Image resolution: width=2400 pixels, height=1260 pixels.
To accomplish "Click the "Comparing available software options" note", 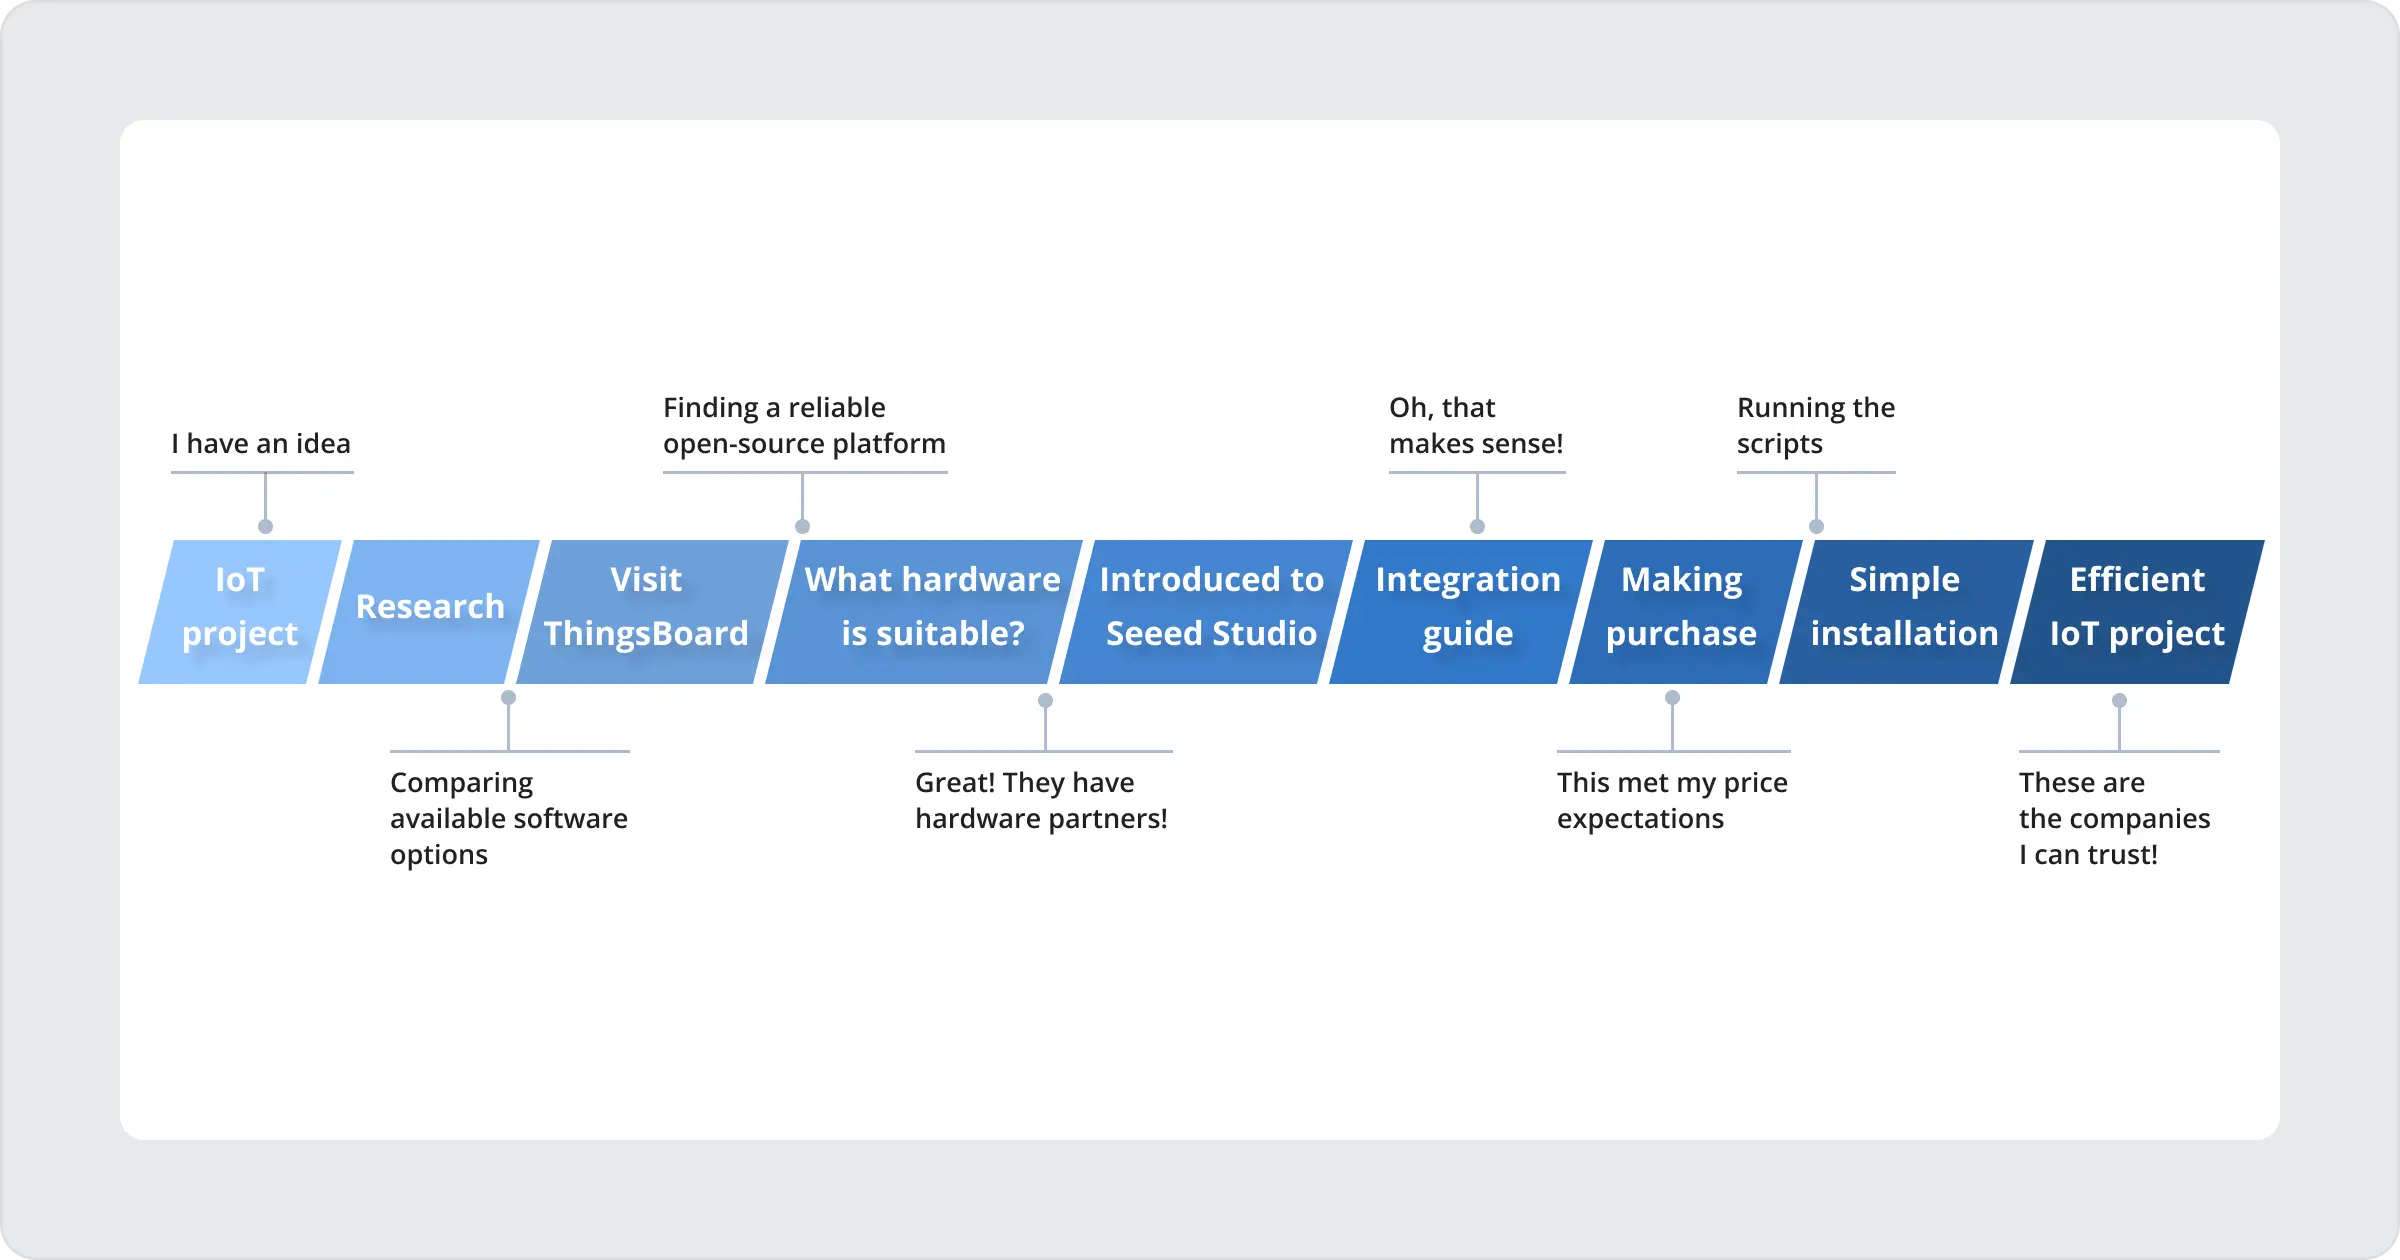I will click(x=508, y=818).
